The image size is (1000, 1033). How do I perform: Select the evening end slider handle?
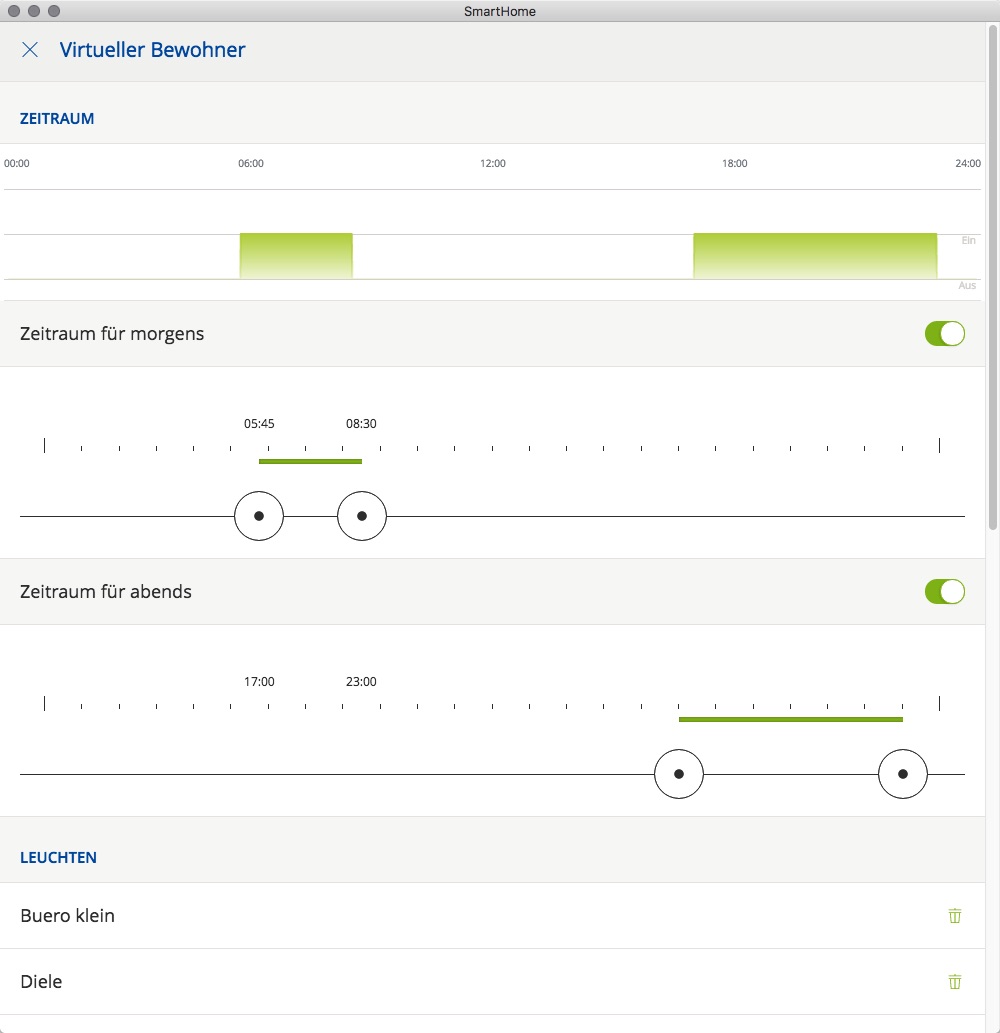pyautogui.click(x=903, y=774)
